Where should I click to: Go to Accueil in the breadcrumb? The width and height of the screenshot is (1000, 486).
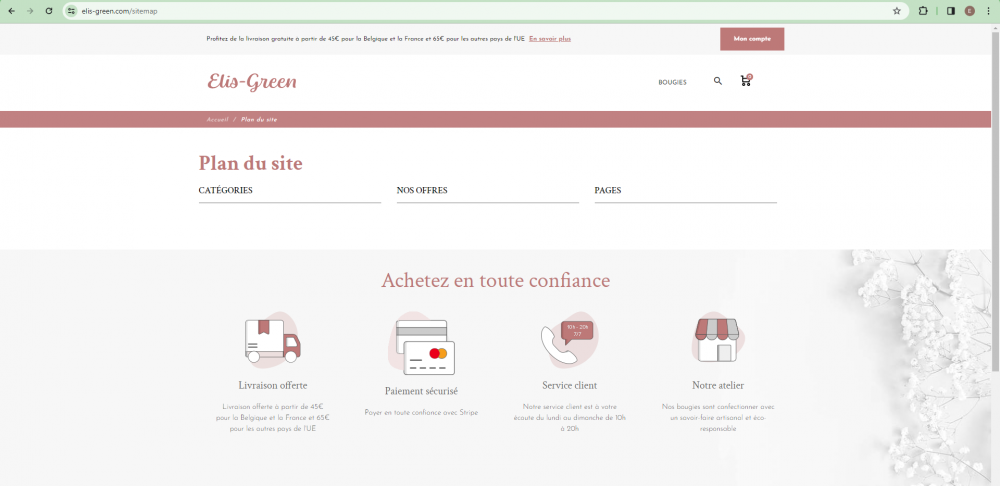tap(217, 120)
